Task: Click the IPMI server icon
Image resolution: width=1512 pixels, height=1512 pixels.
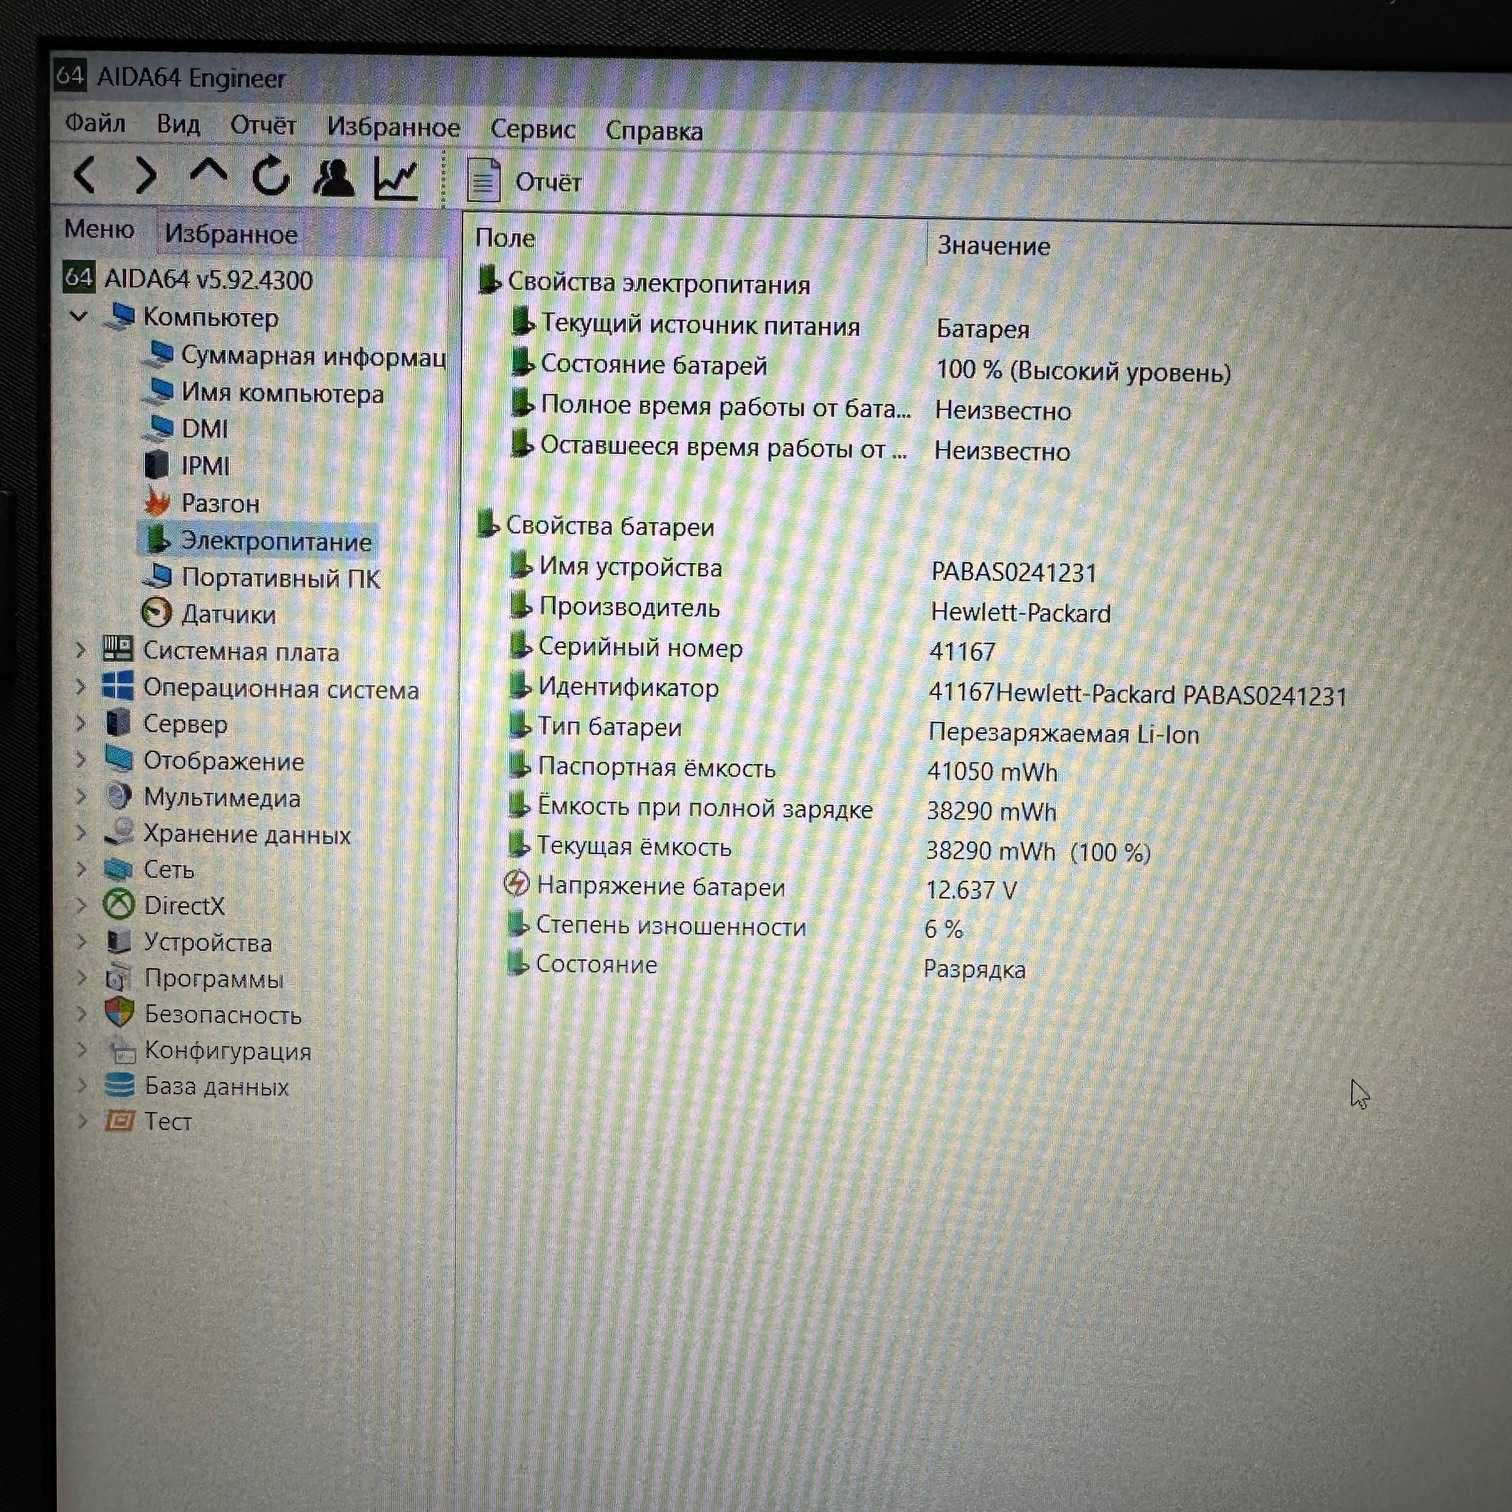Action: 157,465
